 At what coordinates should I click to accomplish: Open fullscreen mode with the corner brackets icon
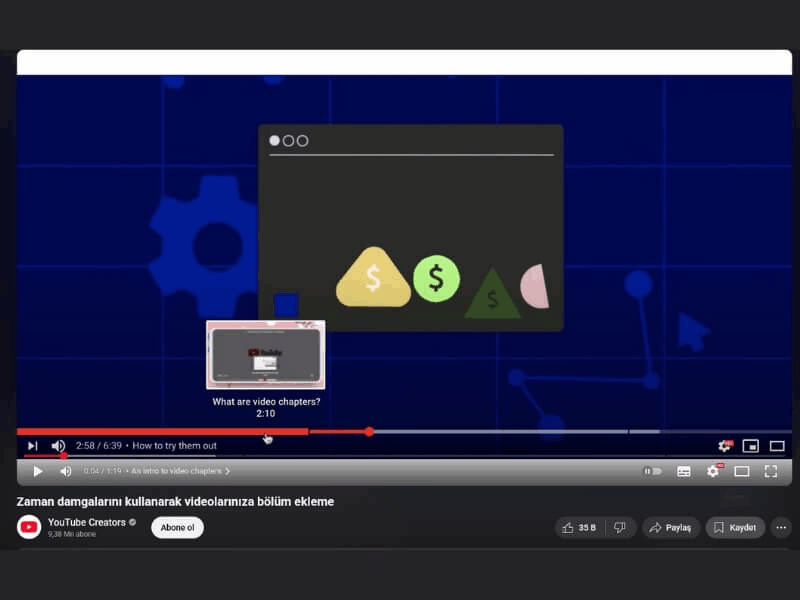[x=771, y=471]
